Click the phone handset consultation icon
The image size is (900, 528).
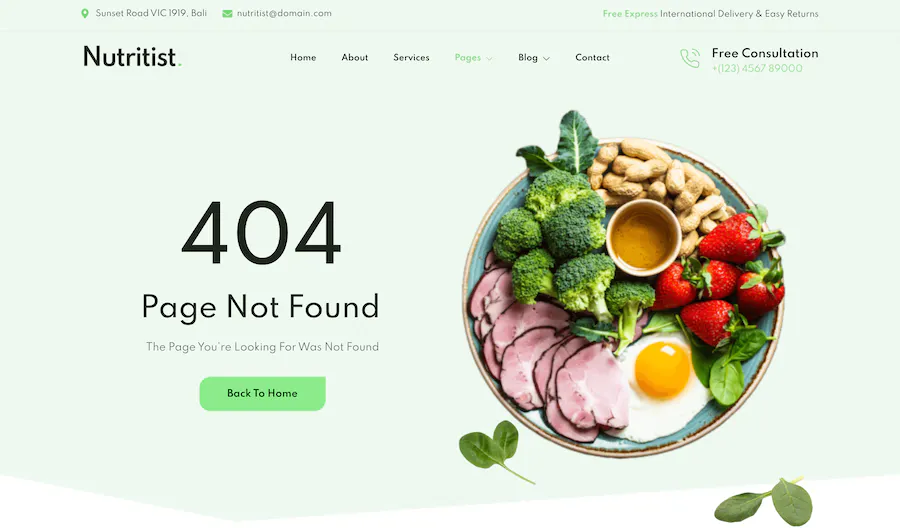690,59
